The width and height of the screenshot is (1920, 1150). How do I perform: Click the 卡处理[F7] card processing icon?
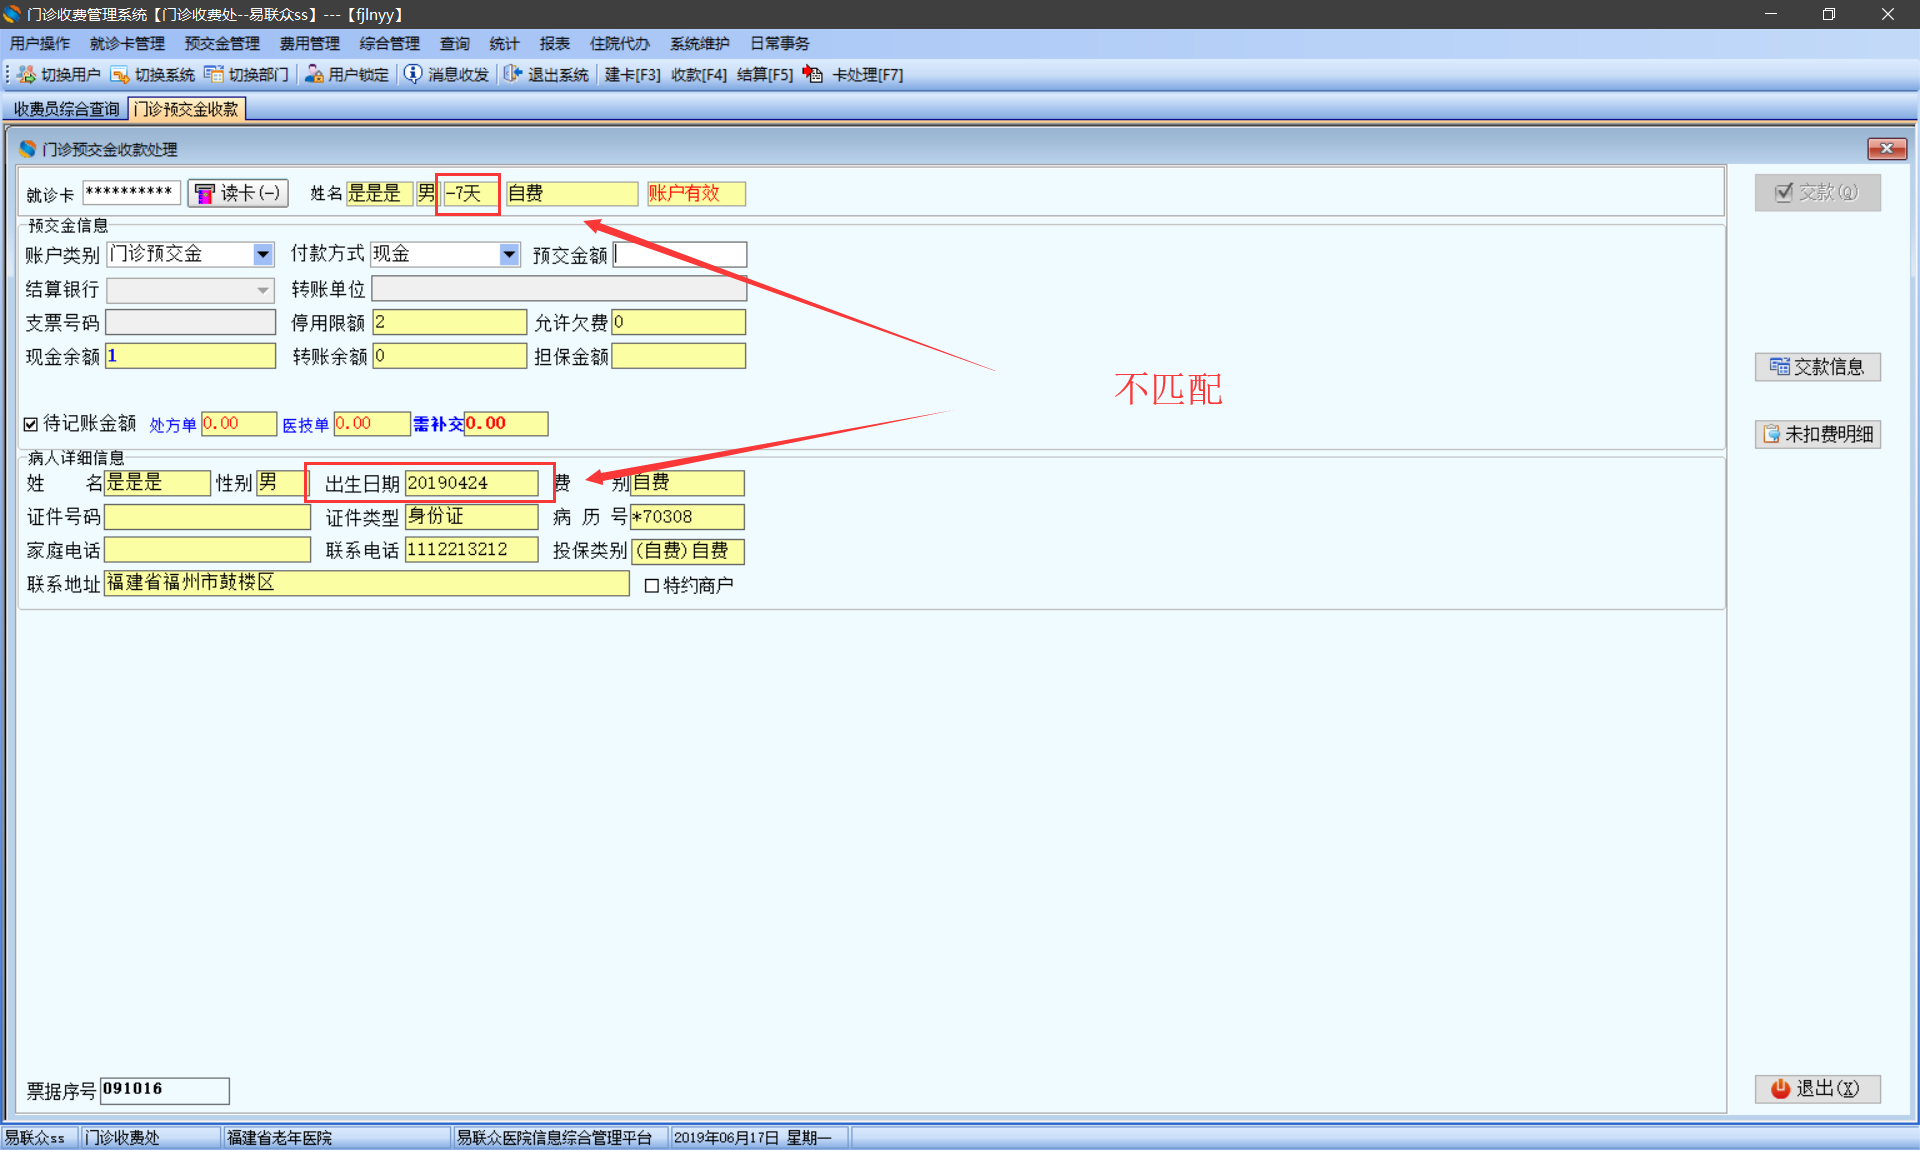(x=813, y=75)
